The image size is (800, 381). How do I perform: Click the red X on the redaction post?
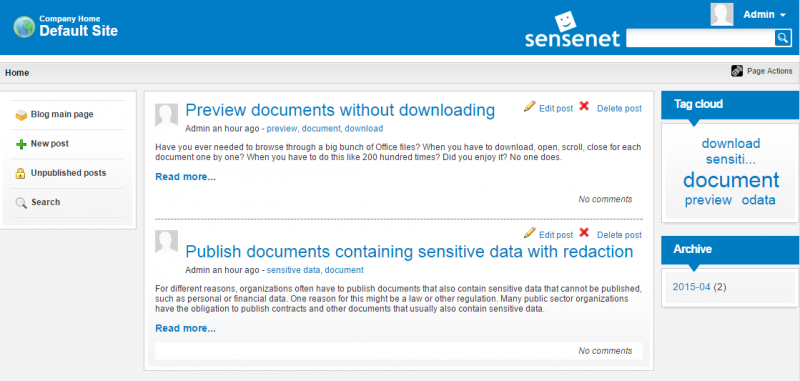(x=584, y=233)
